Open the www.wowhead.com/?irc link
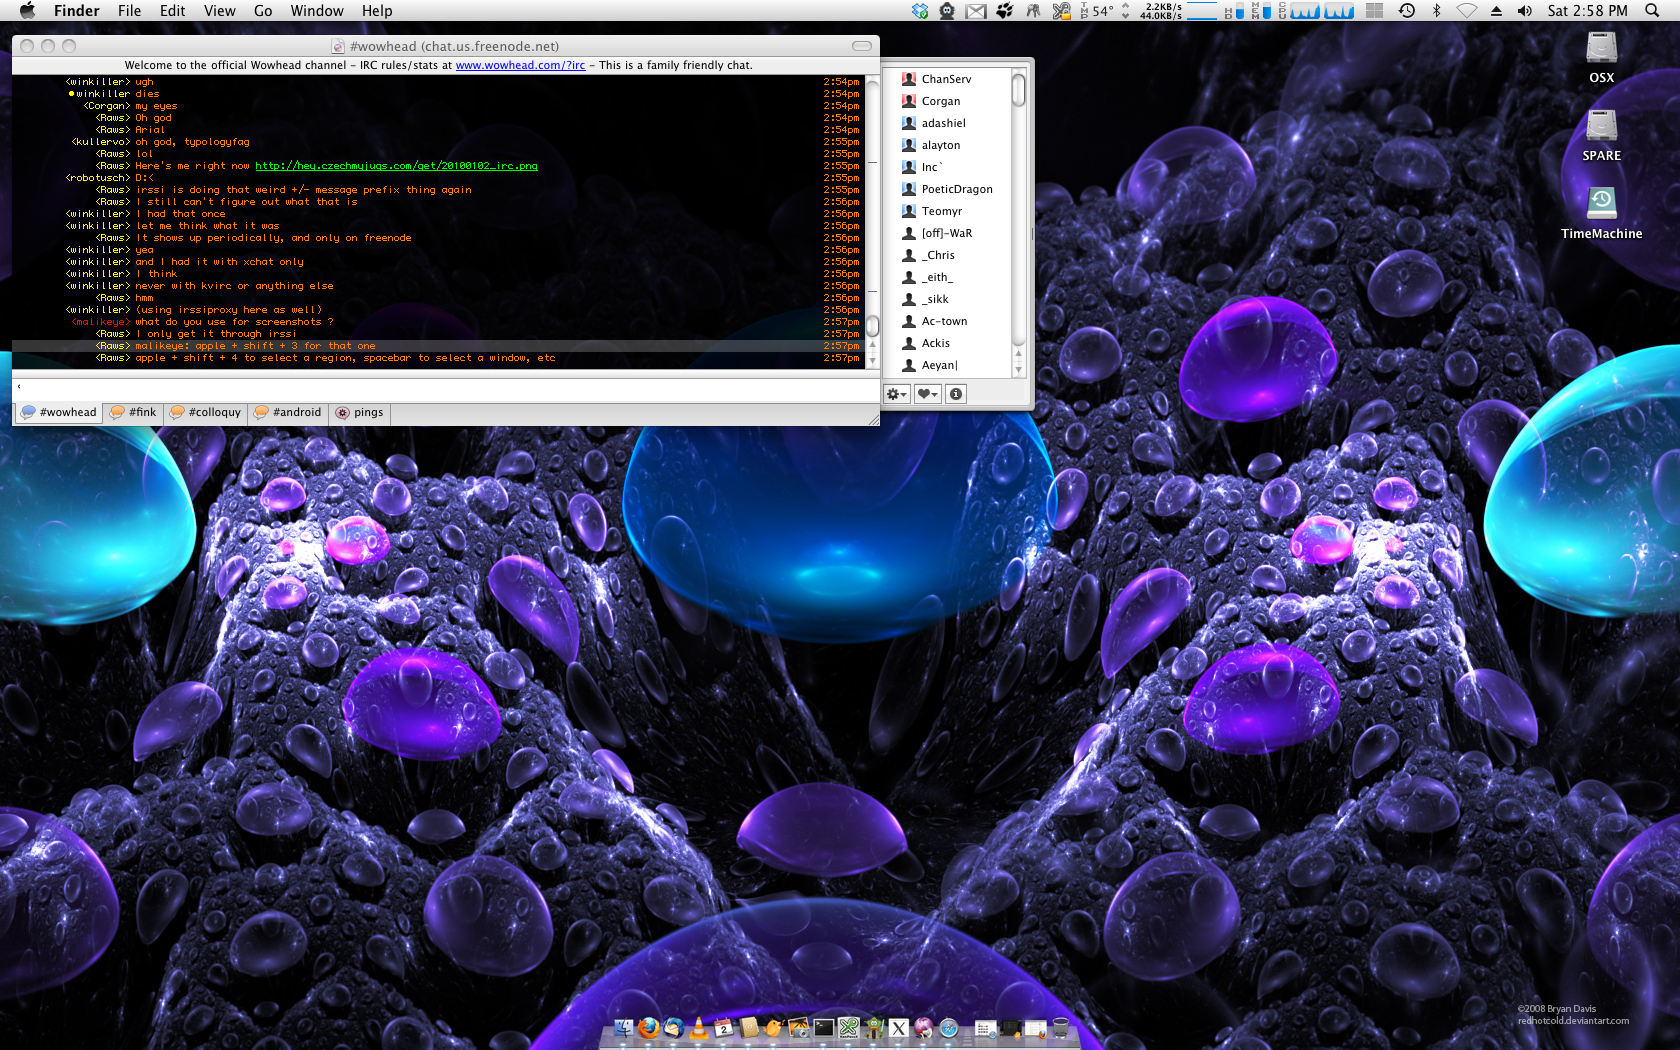This screenshot has width=1680, height=1050. point(520,65)
